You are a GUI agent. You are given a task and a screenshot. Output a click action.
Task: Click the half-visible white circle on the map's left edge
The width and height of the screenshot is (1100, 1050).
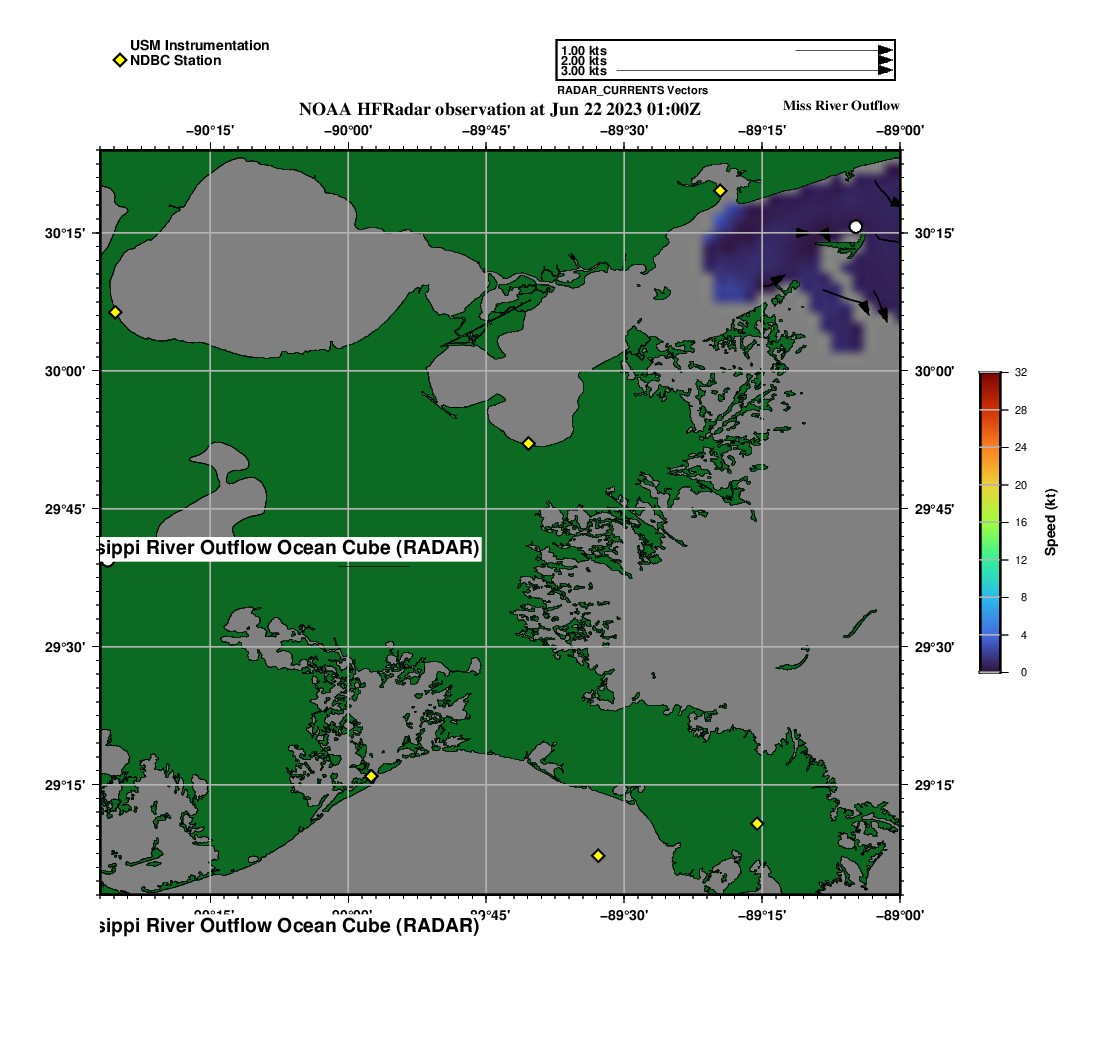(107, 559)
